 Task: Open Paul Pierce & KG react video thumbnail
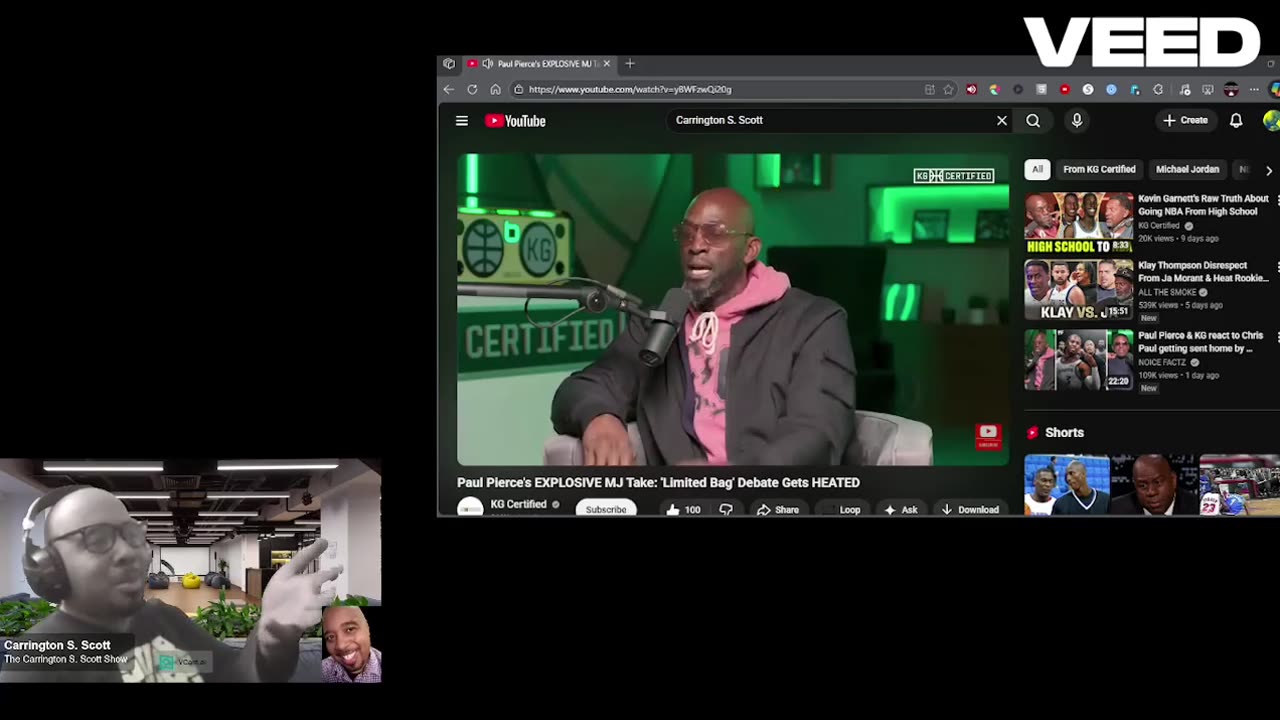(1078, 360)
